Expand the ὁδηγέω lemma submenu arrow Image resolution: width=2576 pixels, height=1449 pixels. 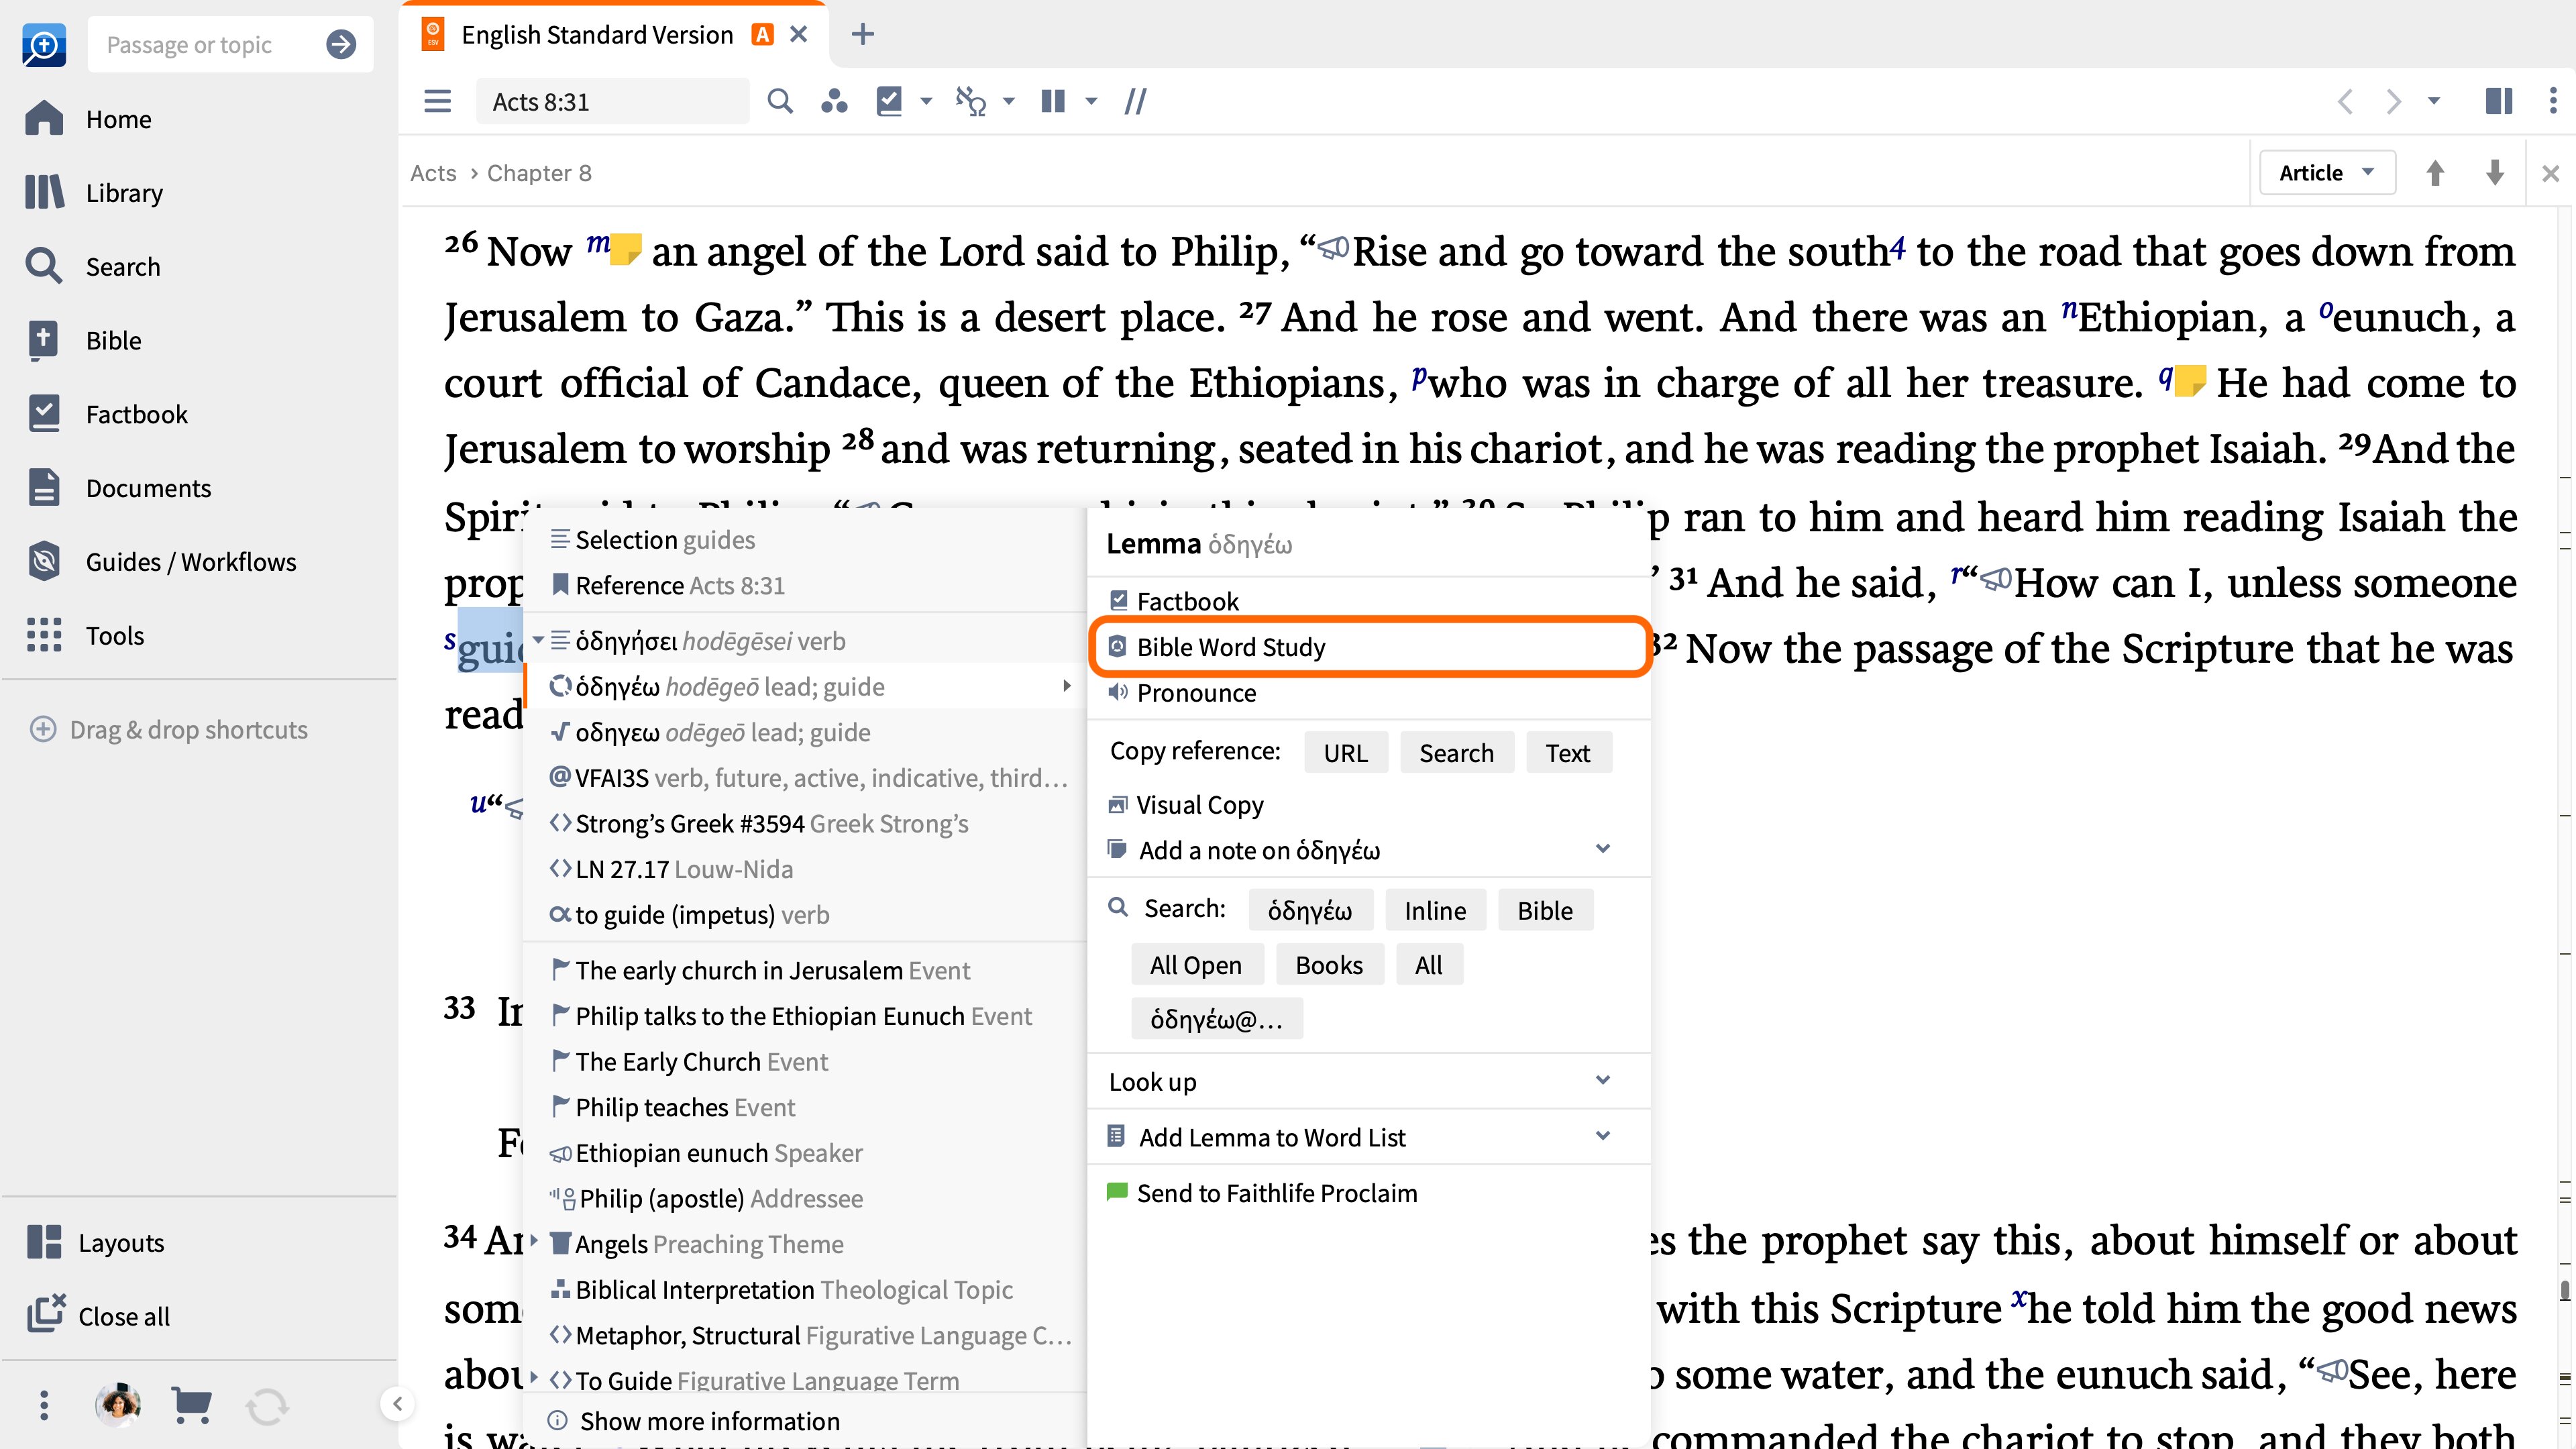[1067, 686]
